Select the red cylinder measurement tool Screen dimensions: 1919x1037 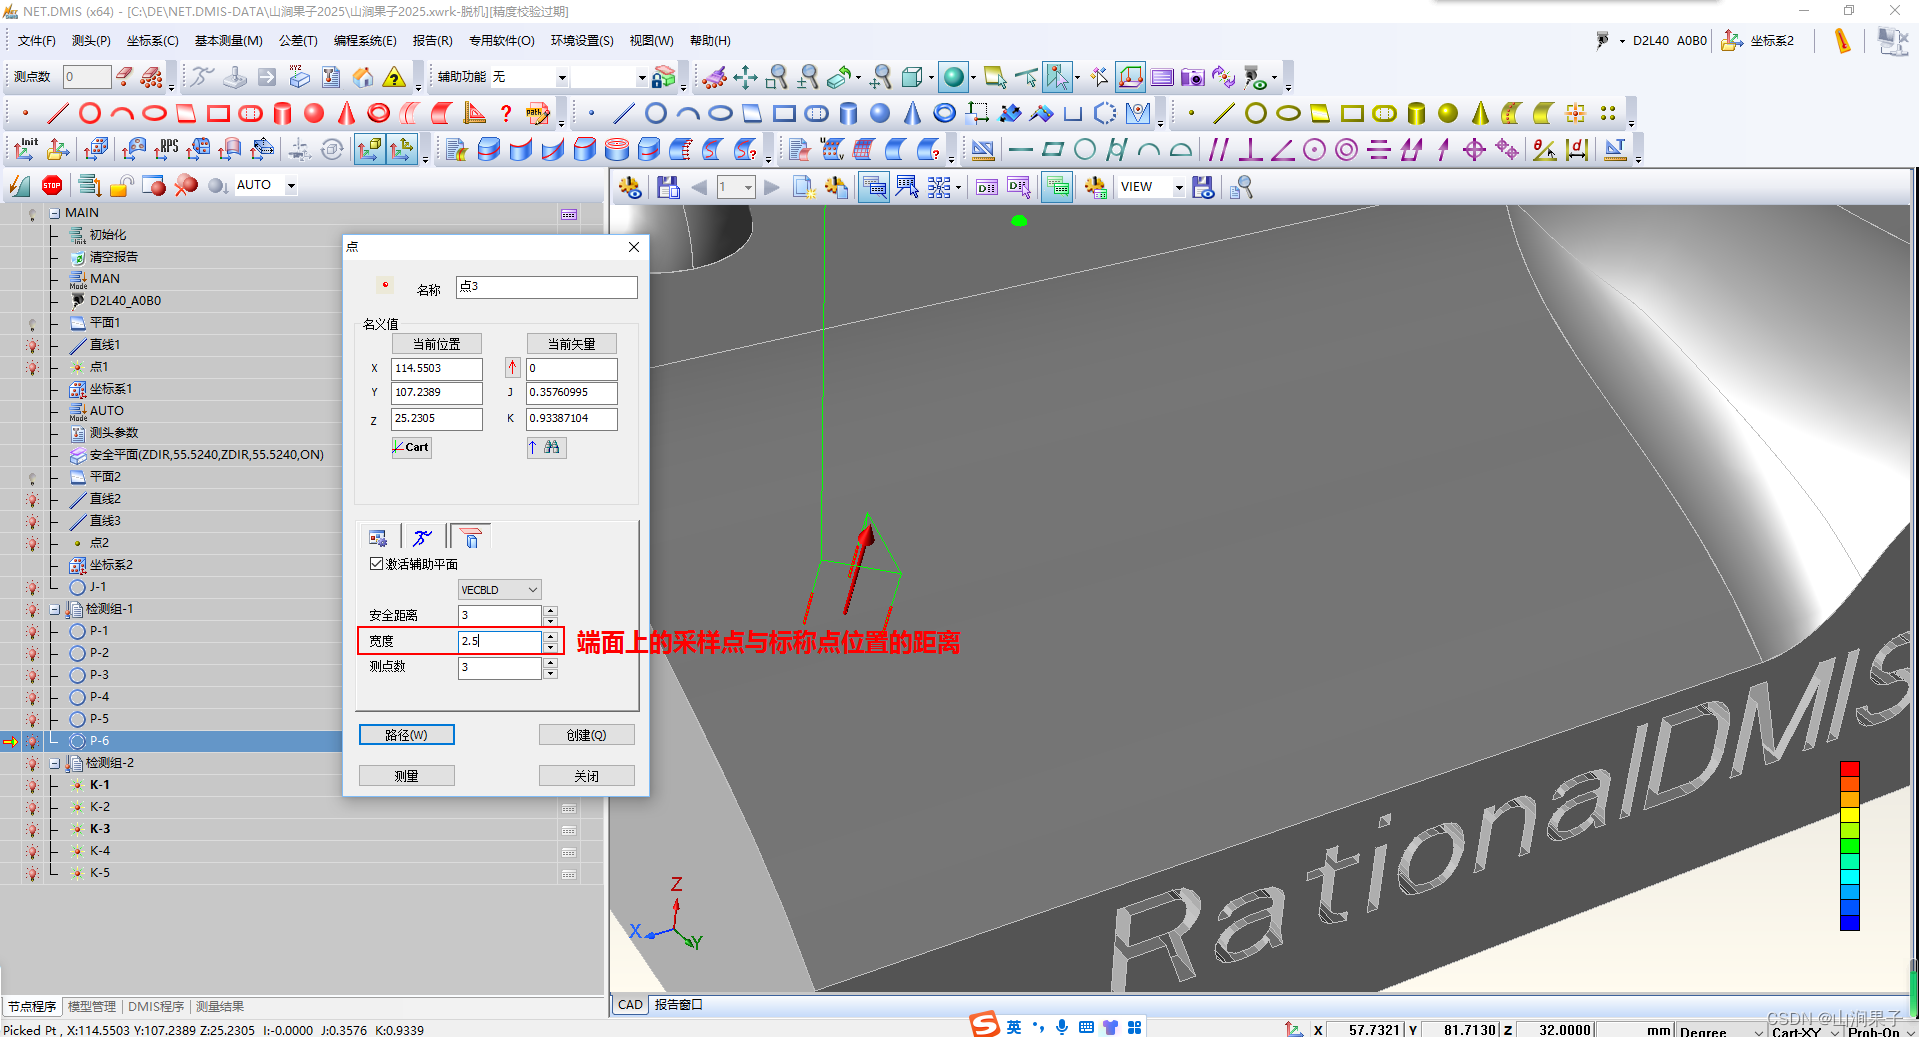282,113
